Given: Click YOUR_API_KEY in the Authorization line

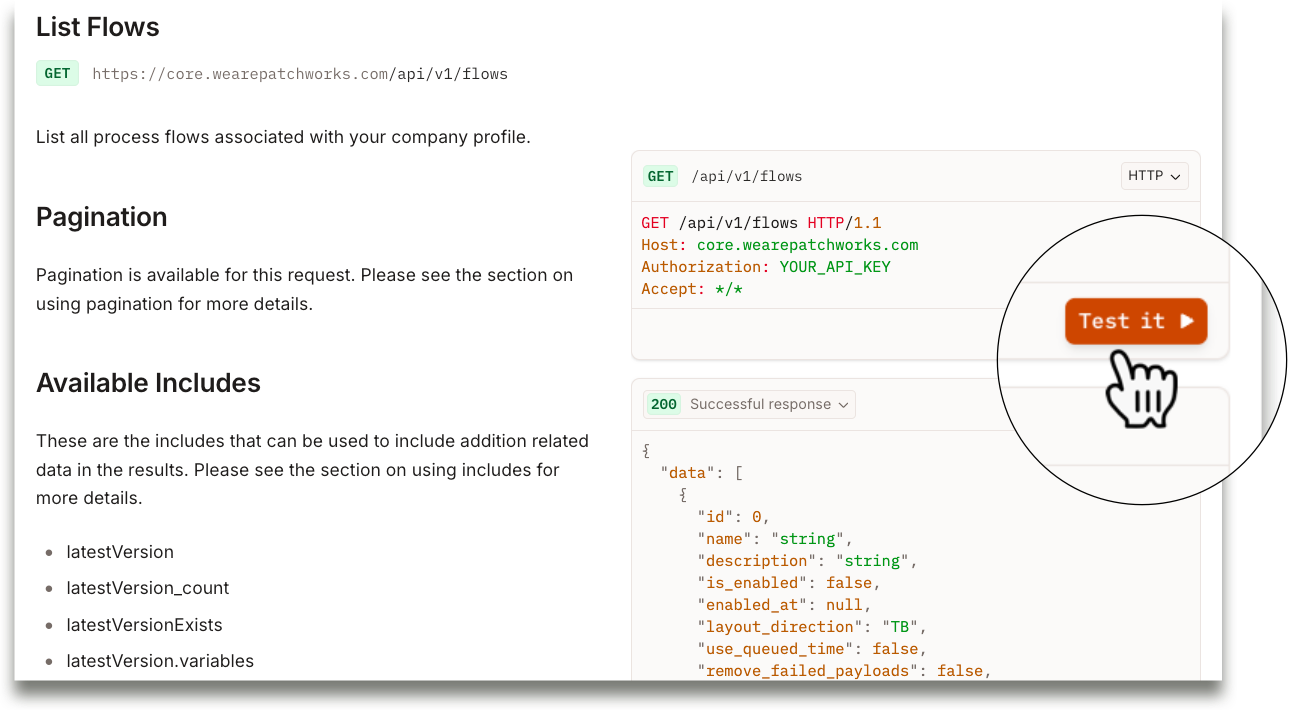Looking at the screenshot, I should [834, 267].
